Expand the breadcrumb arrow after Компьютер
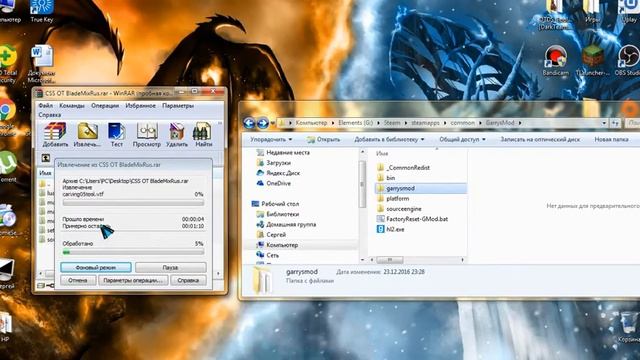 pos(333,123)
